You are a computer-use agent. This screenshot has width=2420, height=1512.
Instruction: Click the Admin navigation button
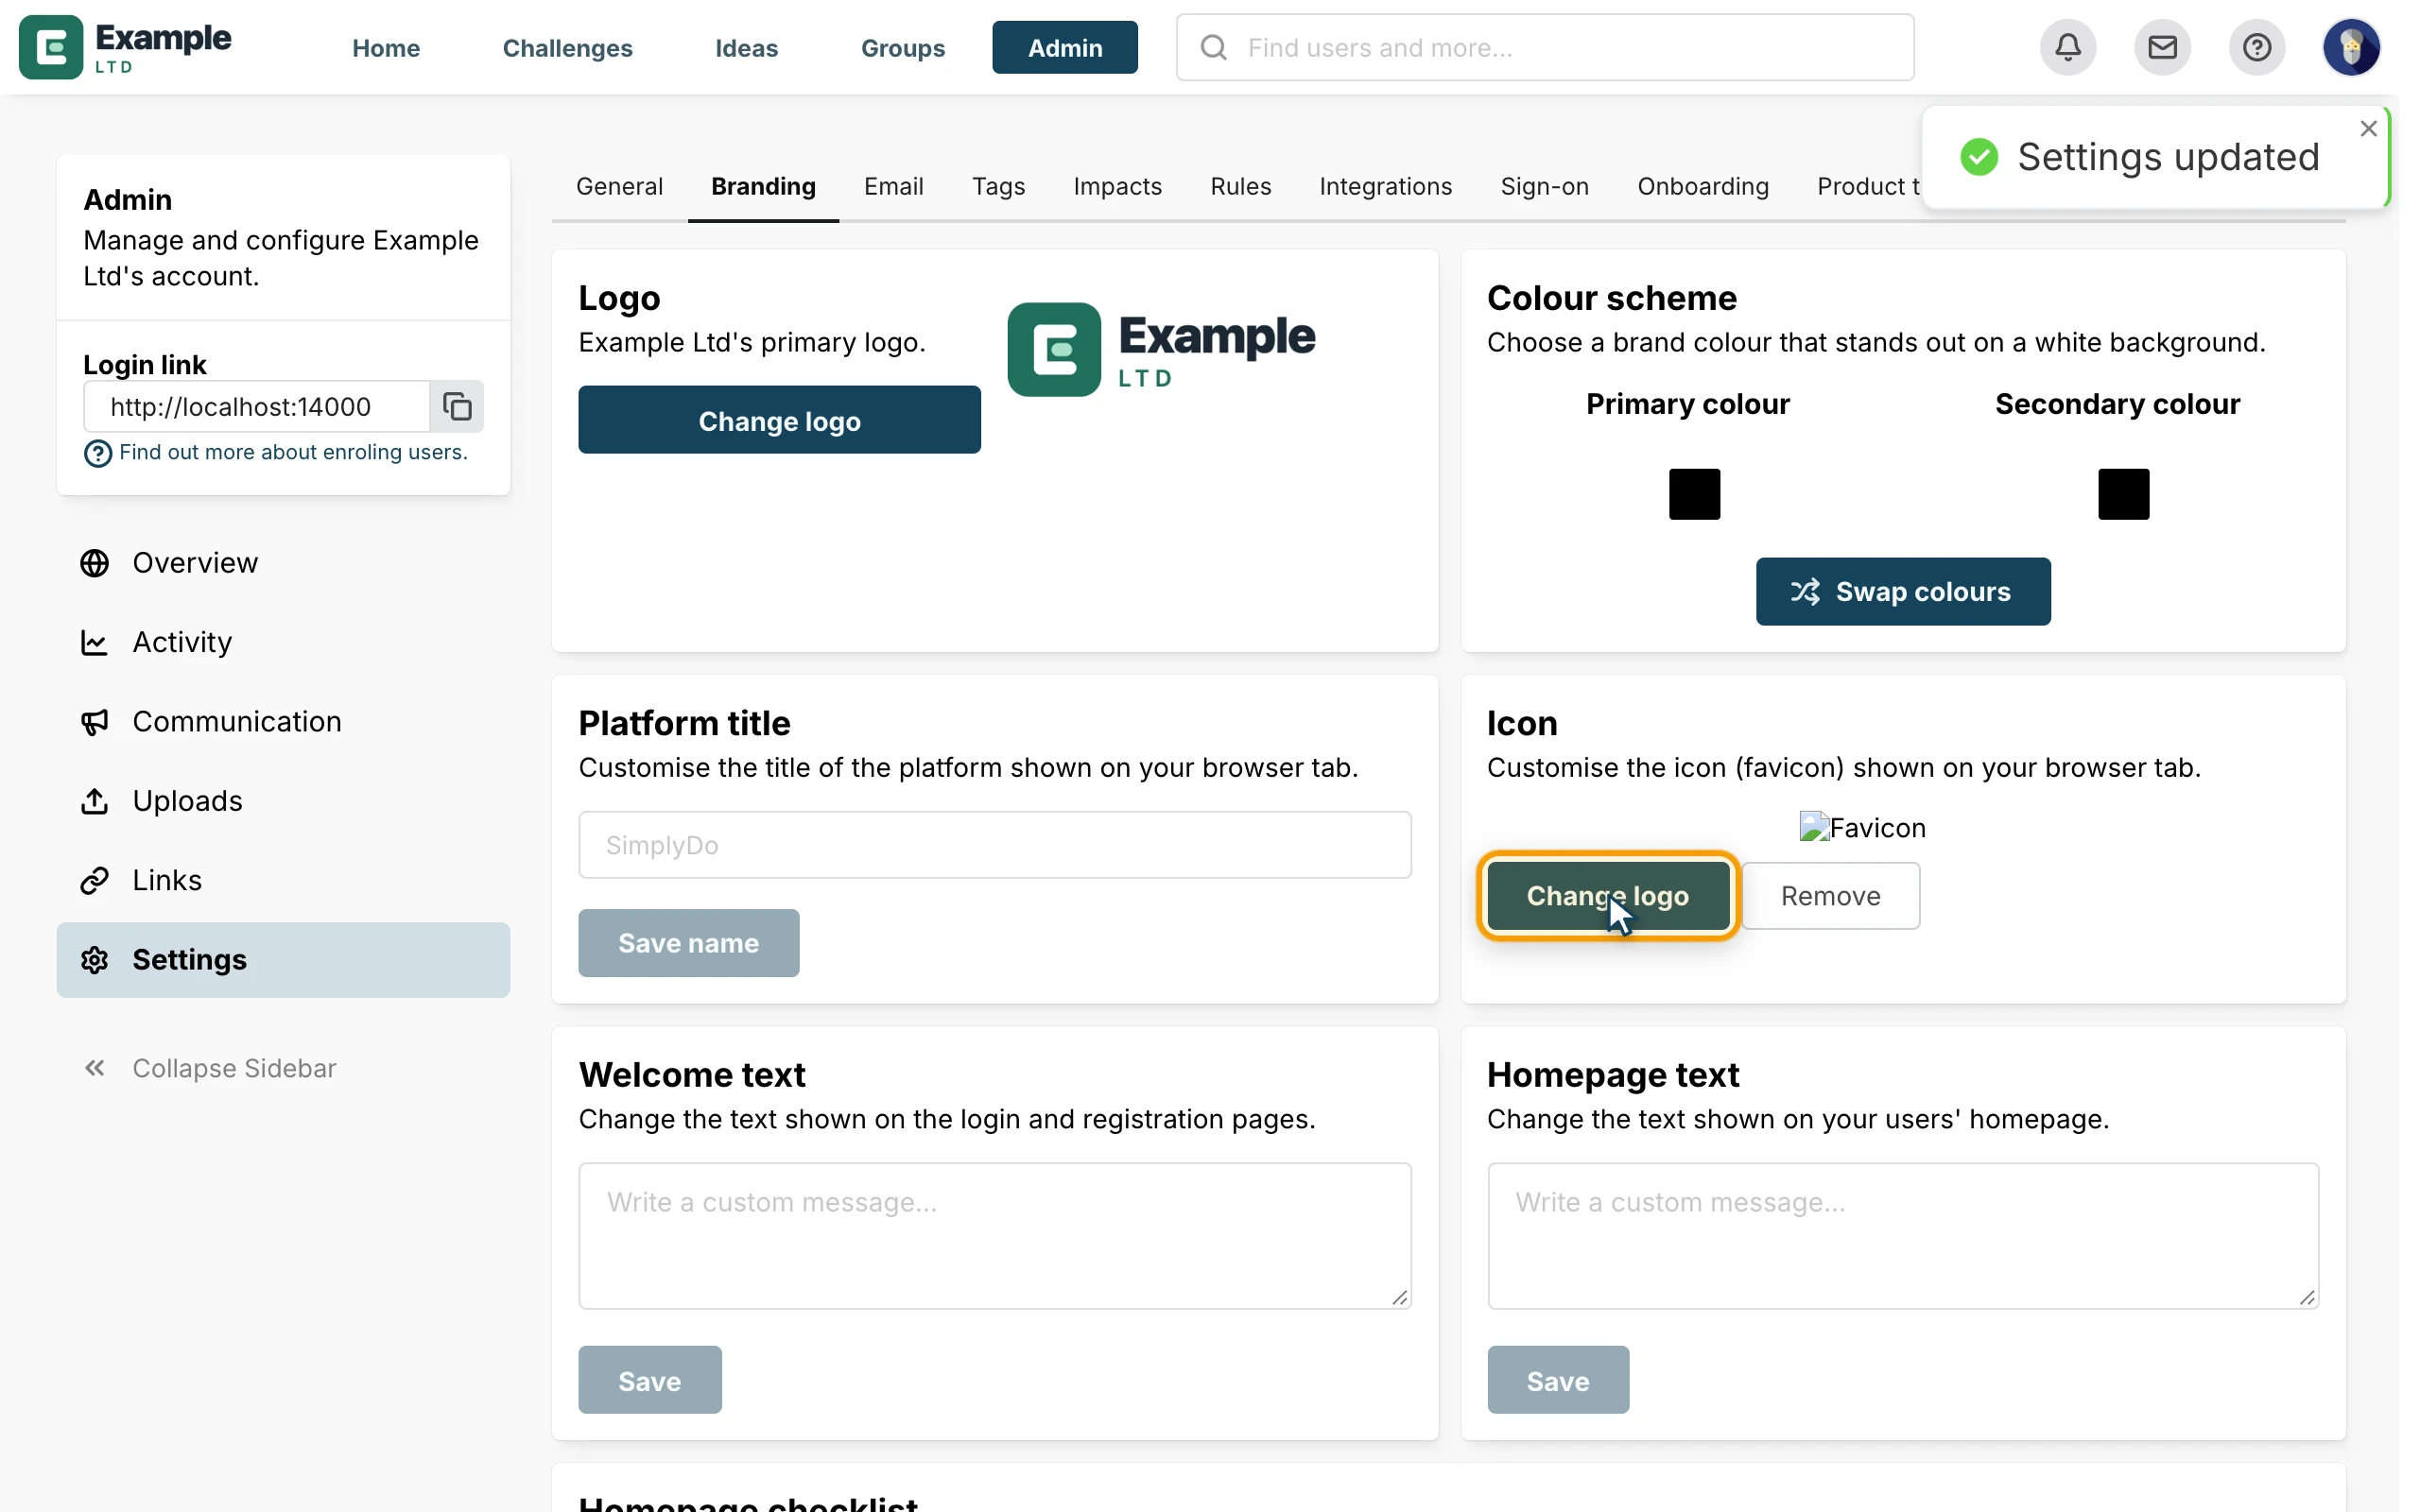1065,47
